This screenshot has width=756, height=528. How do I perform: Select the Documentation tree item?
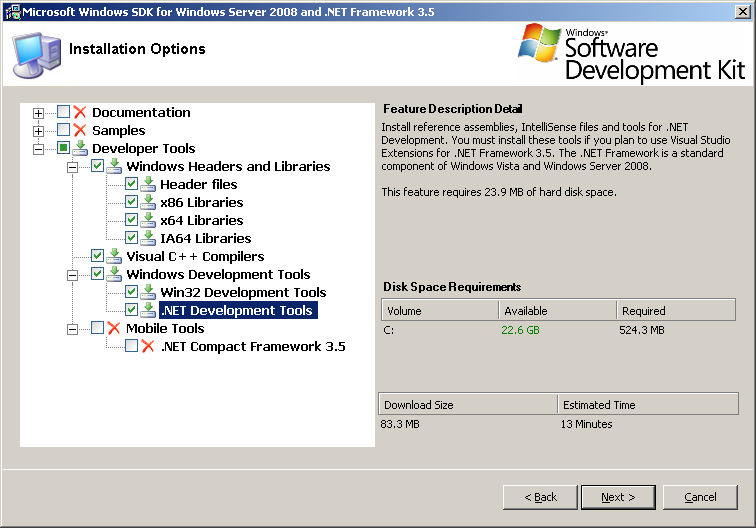coord(141,112)
